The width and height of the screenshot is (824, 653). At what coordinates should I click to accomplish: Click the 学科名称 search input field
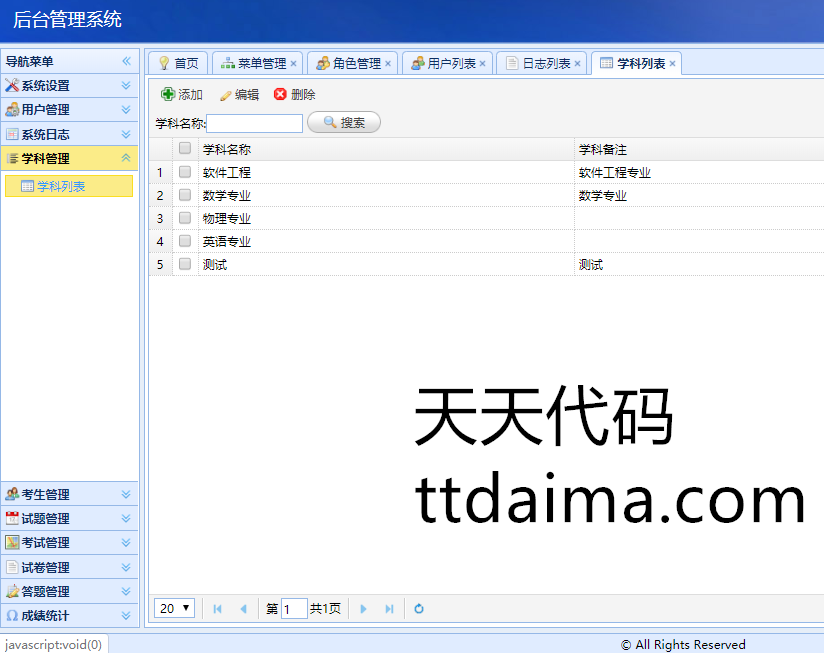[x=254, y=124]
